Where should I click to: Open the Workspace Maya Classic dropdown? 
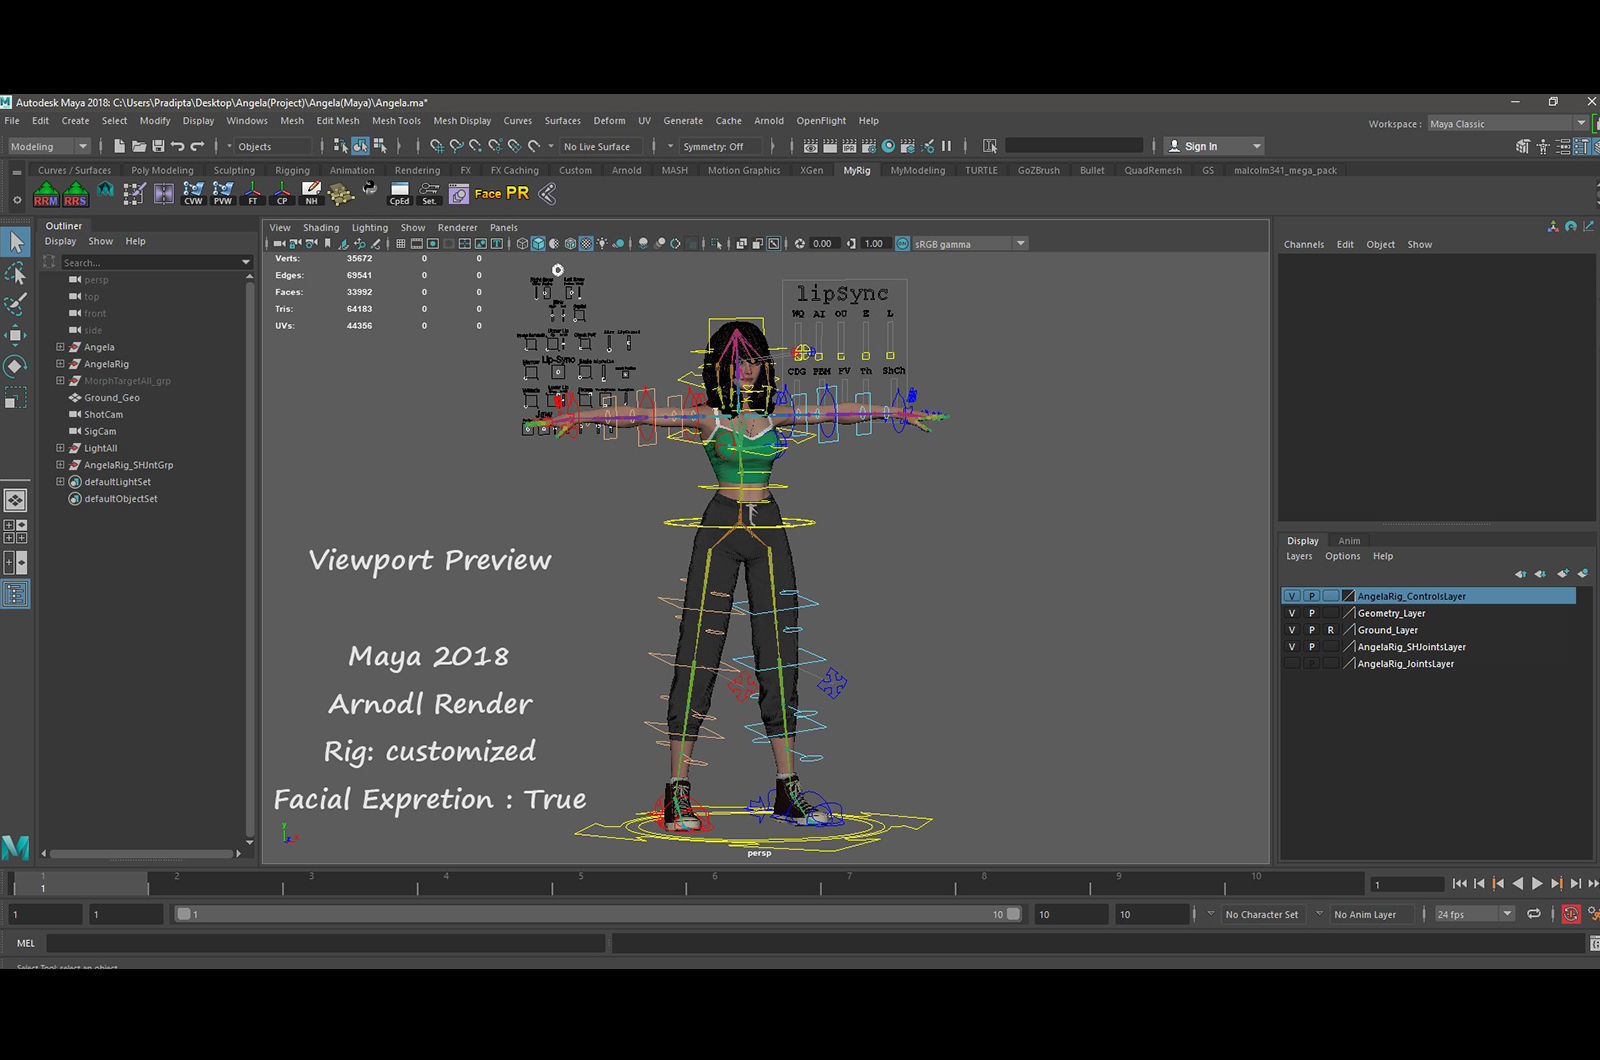[1507, 124]
